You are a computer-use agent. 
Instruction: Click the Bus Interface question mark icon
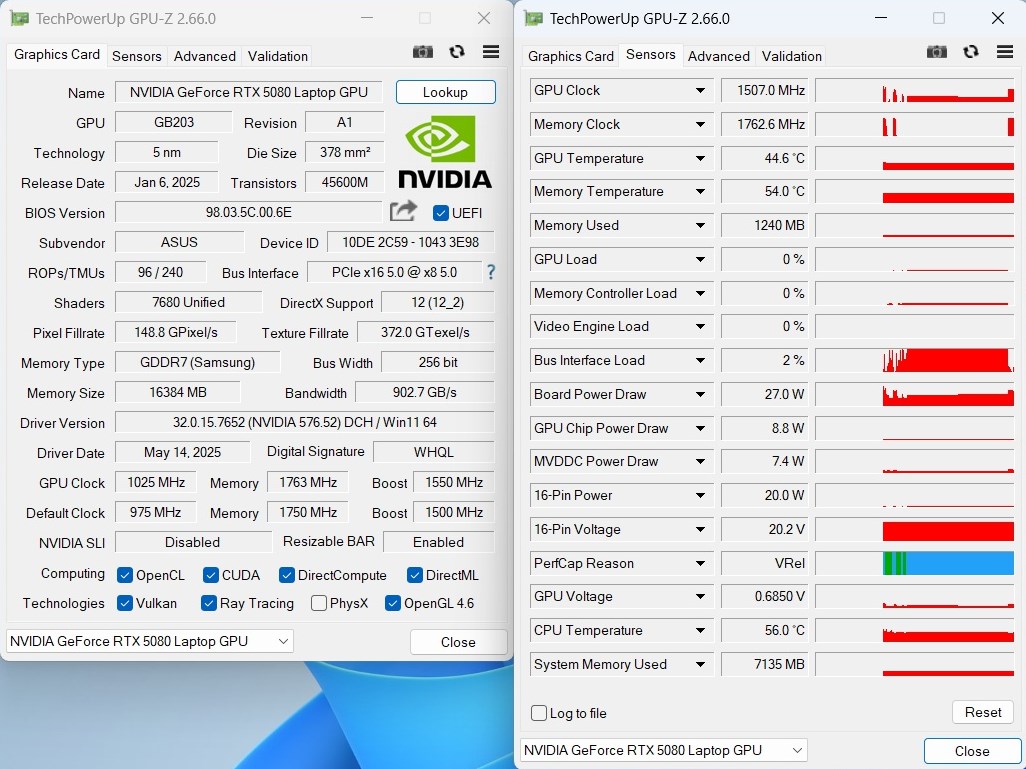click(x=491, y=272)
